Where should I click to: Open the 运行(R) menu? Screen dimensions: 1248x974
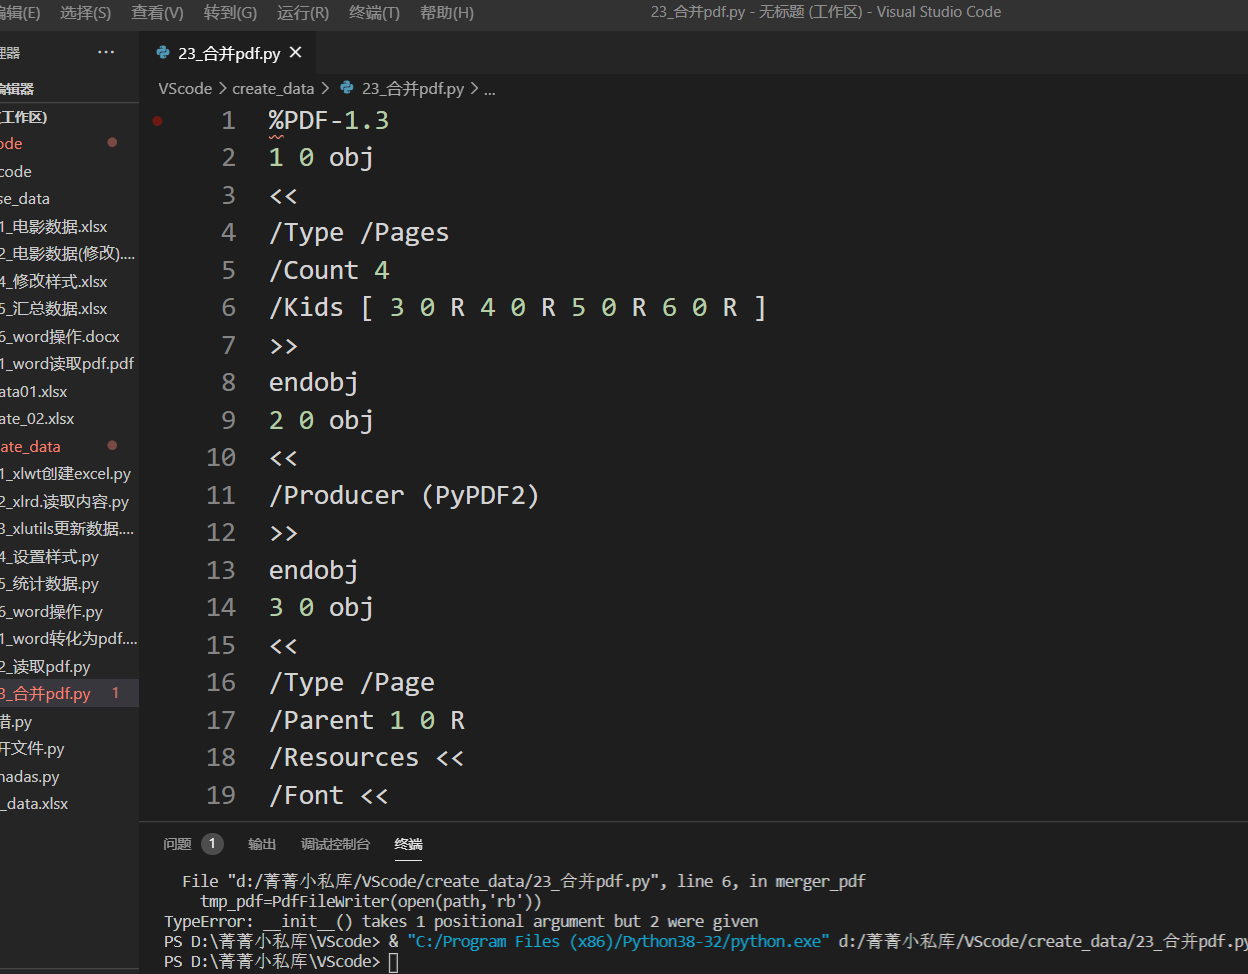[303, 12]
